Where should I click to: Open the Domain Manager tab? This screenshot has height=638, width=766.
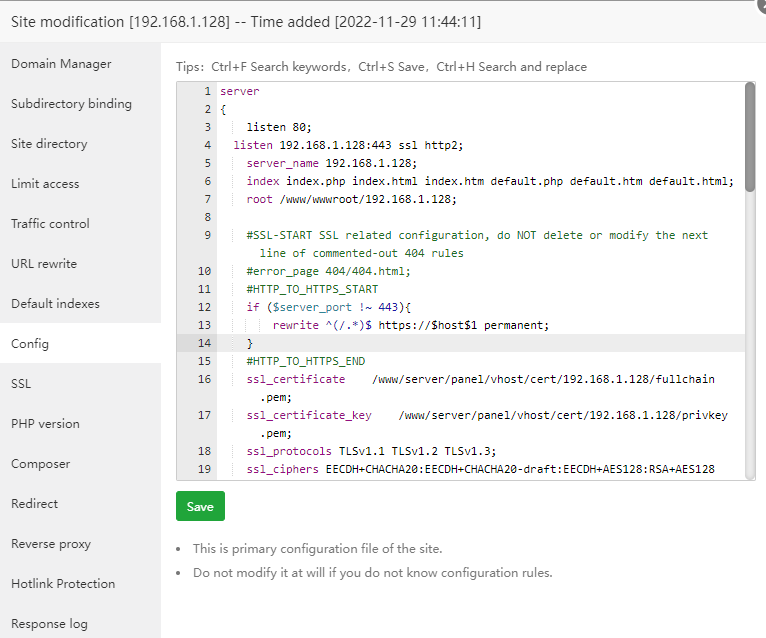(61, 64)
